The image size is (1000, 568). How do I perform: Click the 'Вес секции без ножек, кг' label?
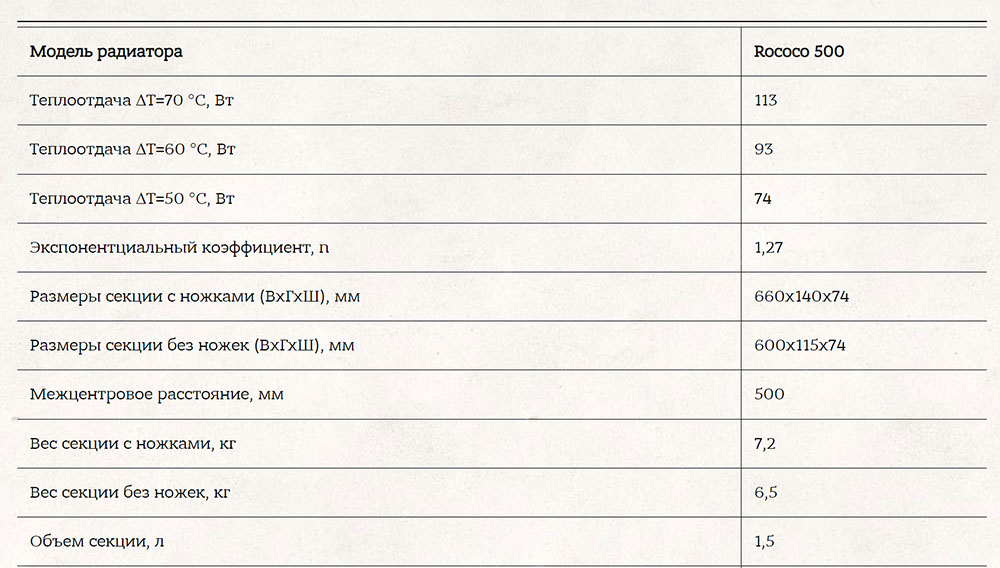click(130, 492)
